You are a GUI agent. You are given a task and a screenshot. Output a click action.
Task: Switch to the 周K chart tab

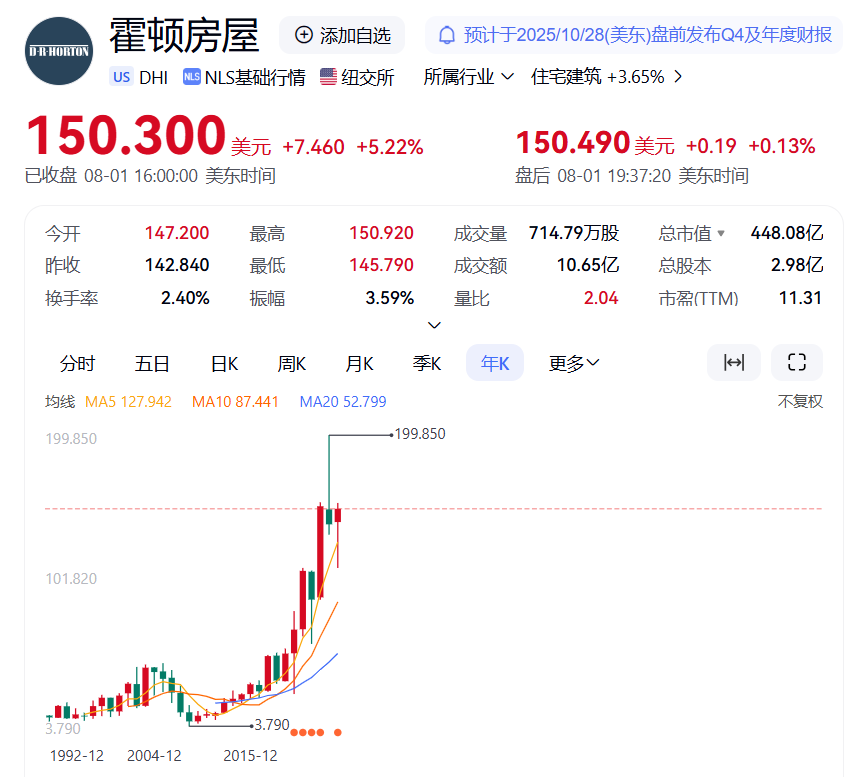pos(292,363)
